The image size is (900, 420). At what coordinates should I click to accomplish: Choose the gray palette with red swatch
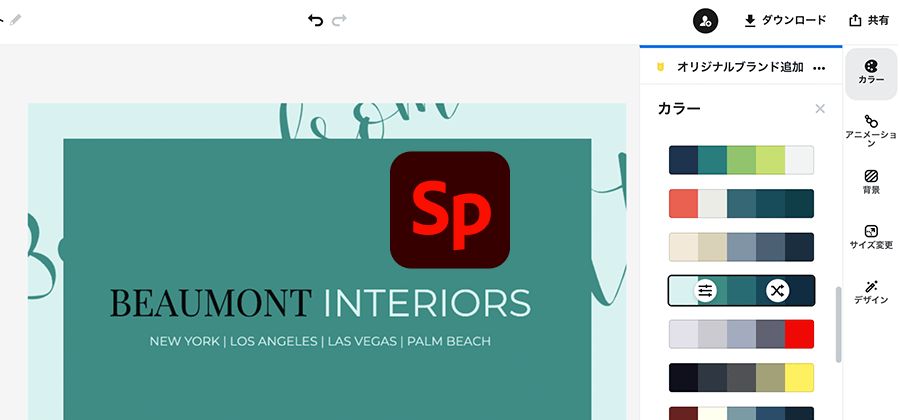tap(741, 334)
